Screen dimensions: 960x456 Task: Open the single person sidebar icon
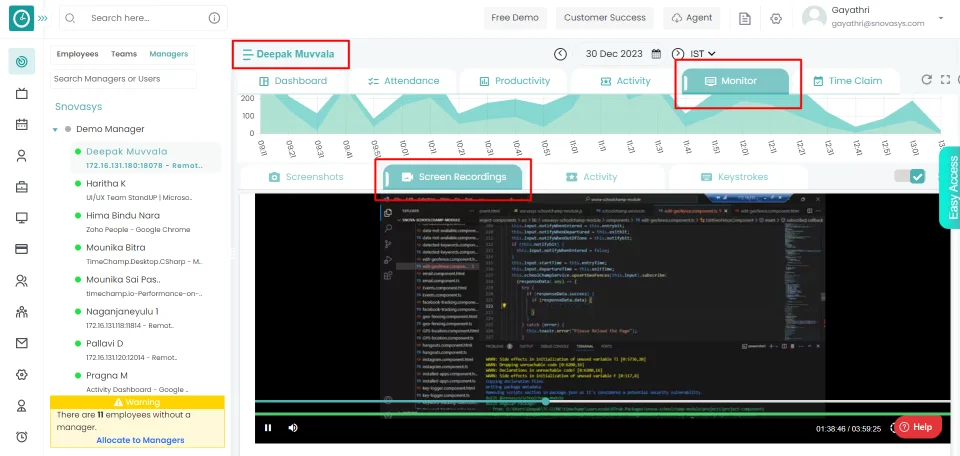click(21, 155)
